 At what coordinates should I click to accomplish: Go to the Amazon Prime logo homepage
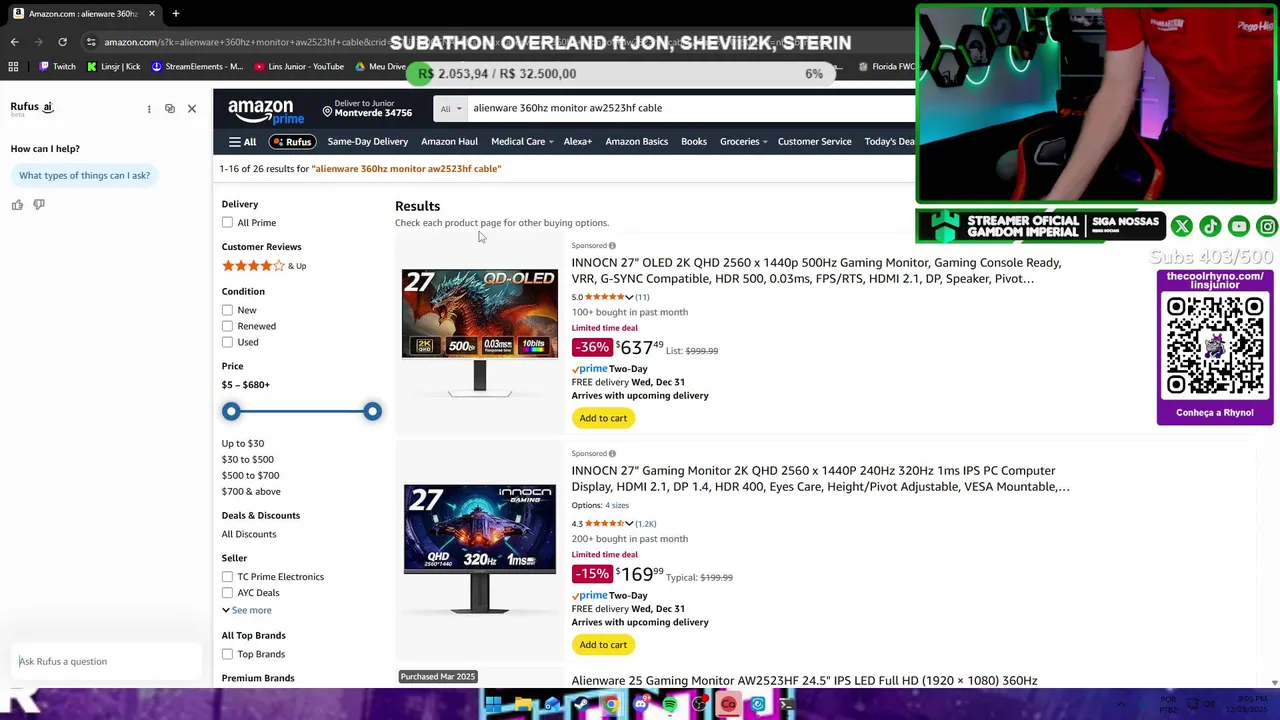(266, 110)
